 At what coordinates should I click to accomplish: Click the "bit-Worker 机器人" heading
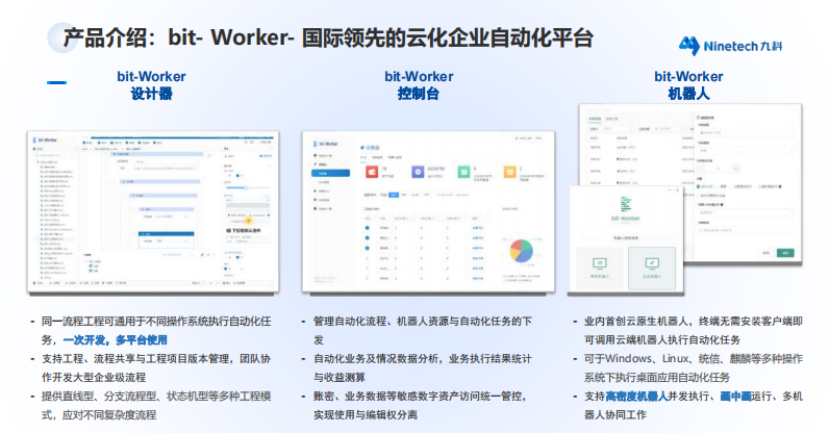tap(688, 85)
